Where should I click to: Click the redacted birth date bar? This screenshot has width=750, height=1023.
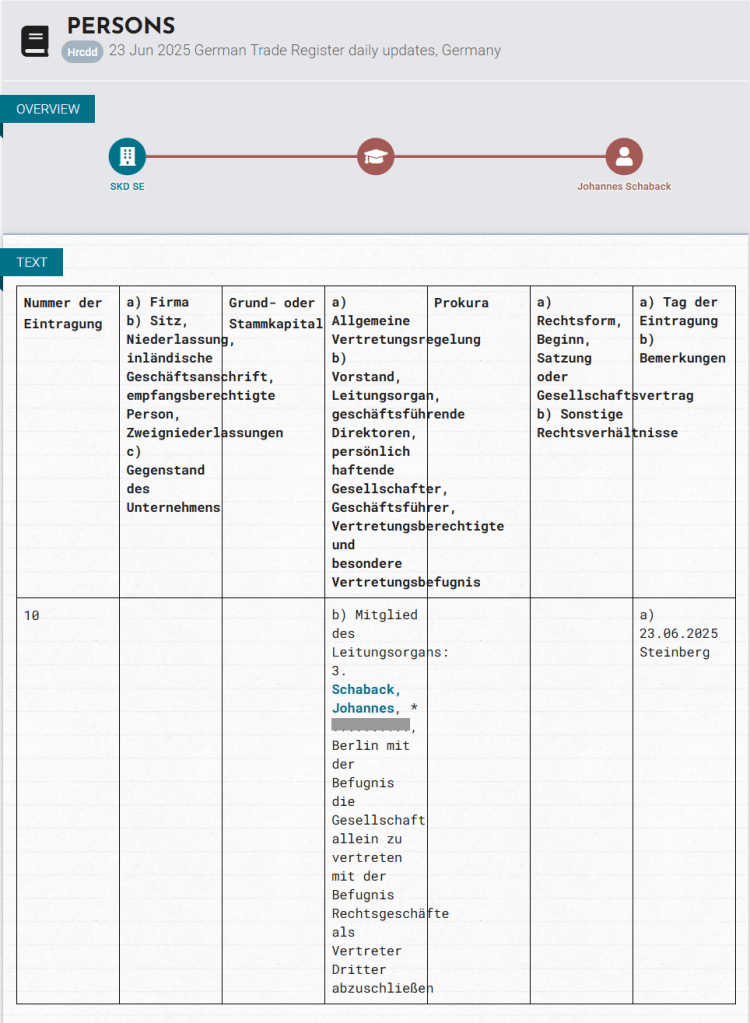tap(370, 725)
